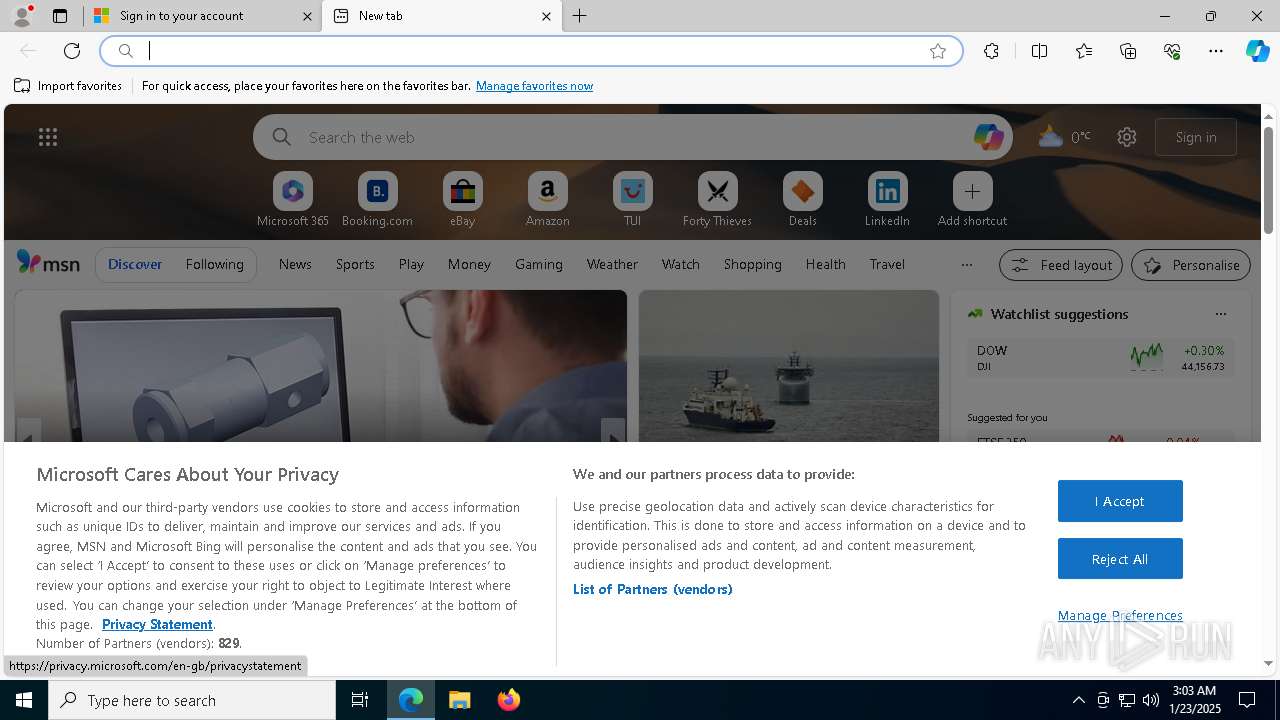Screen dimensions: 1280x720
Task: Click the Personalise button
Action: point(1191,265)
